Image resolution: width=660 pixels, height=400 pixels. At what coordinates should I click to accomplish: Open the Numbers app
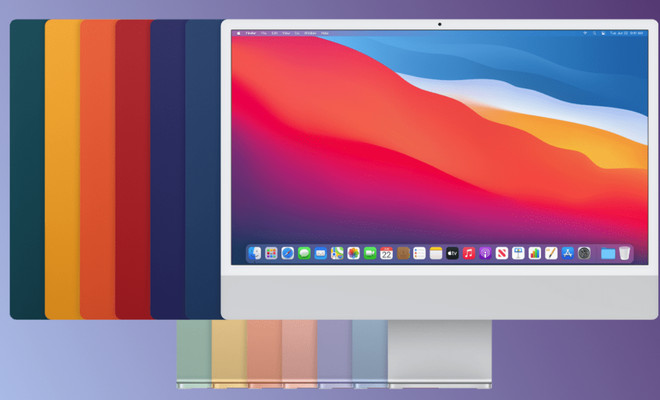coord(535,253)
